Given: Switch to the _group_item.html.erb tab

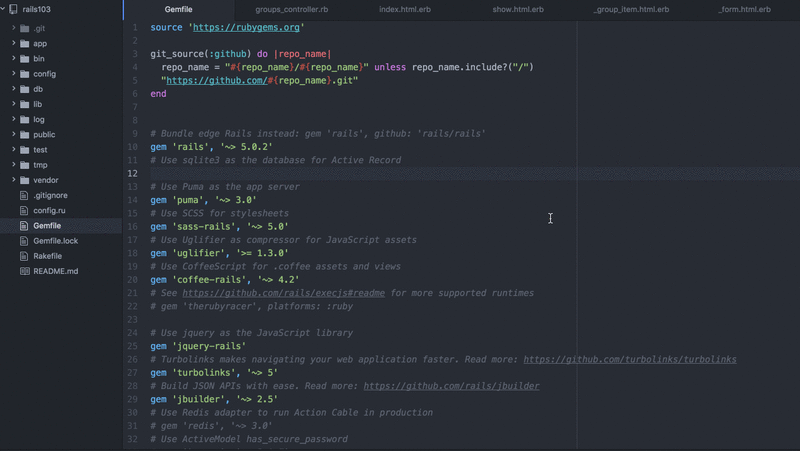Looking at the screenshot, I should (631, 9).
